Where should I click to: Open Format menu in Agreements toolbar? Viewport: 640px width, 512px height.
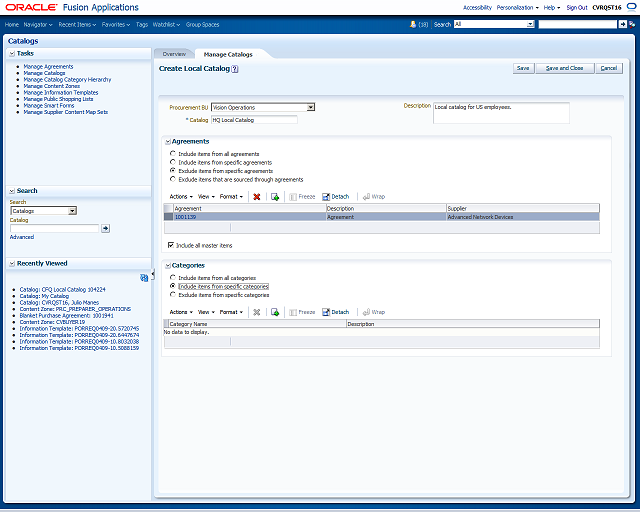[231, 197]
